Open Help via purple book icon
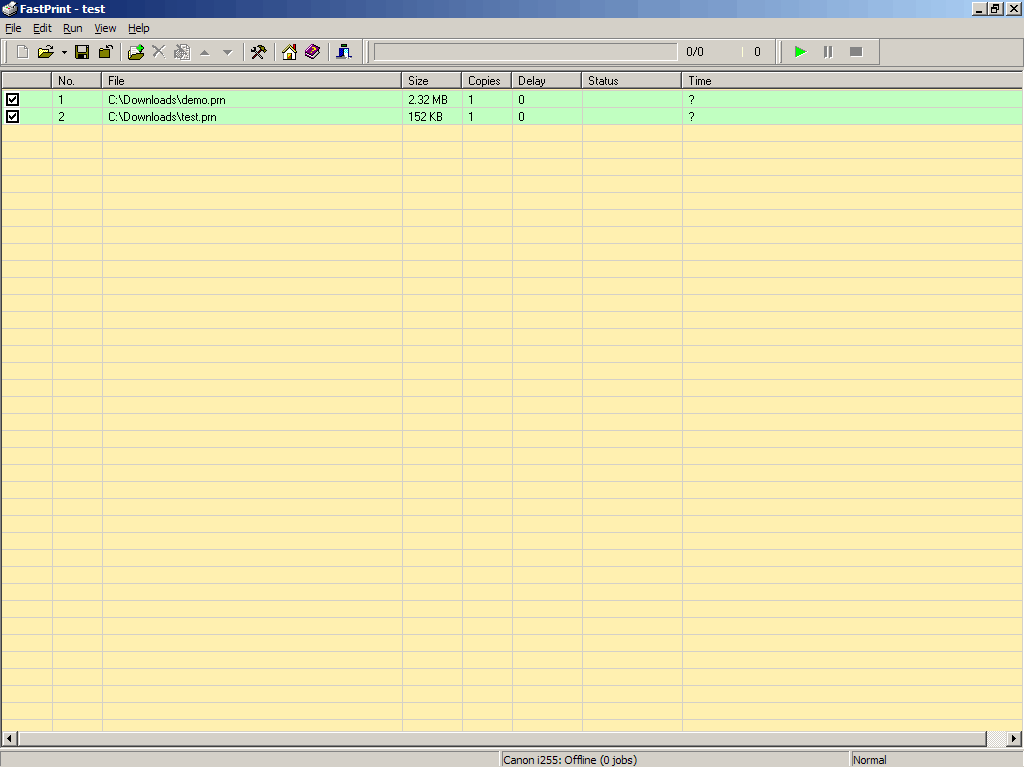1024x768 pixels. (x=312, y=52)
